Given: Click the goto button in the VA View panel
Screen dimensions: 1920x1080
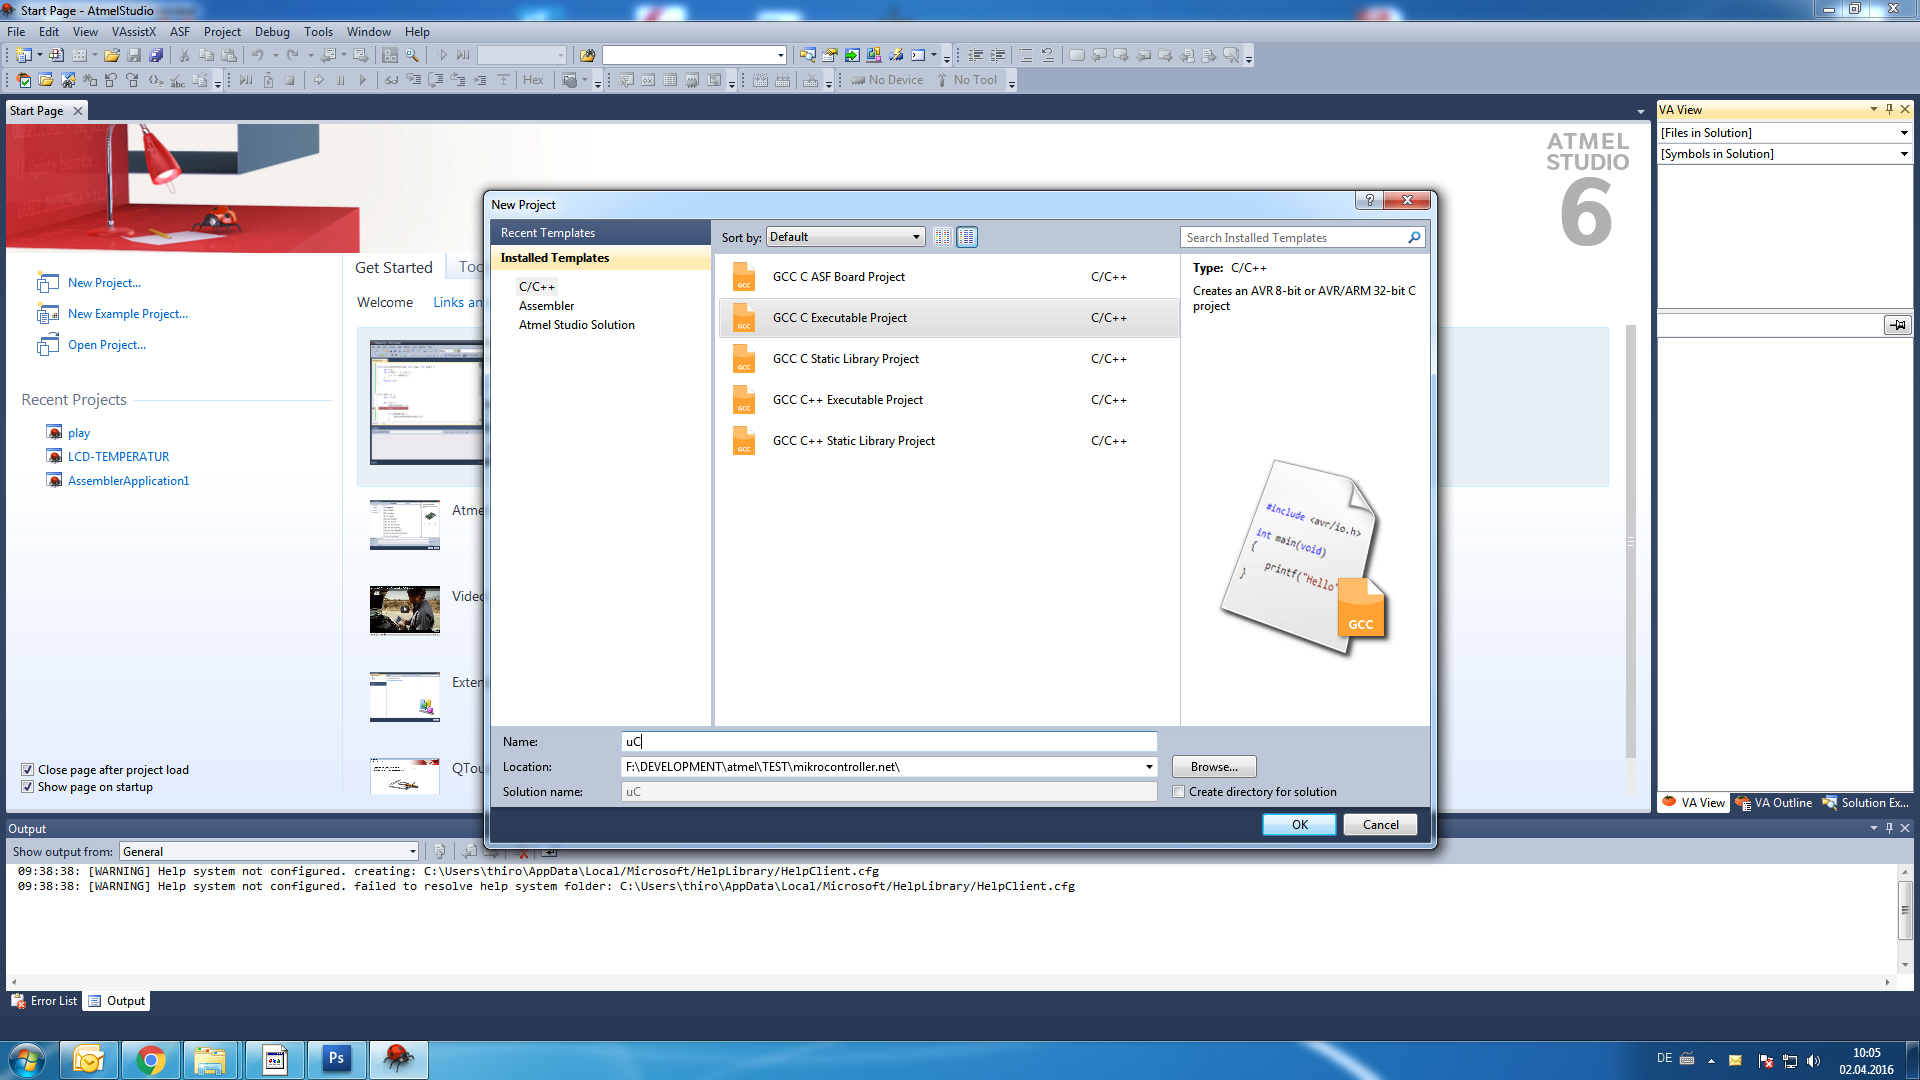Looking at the screenshot, I should 1897,325.
